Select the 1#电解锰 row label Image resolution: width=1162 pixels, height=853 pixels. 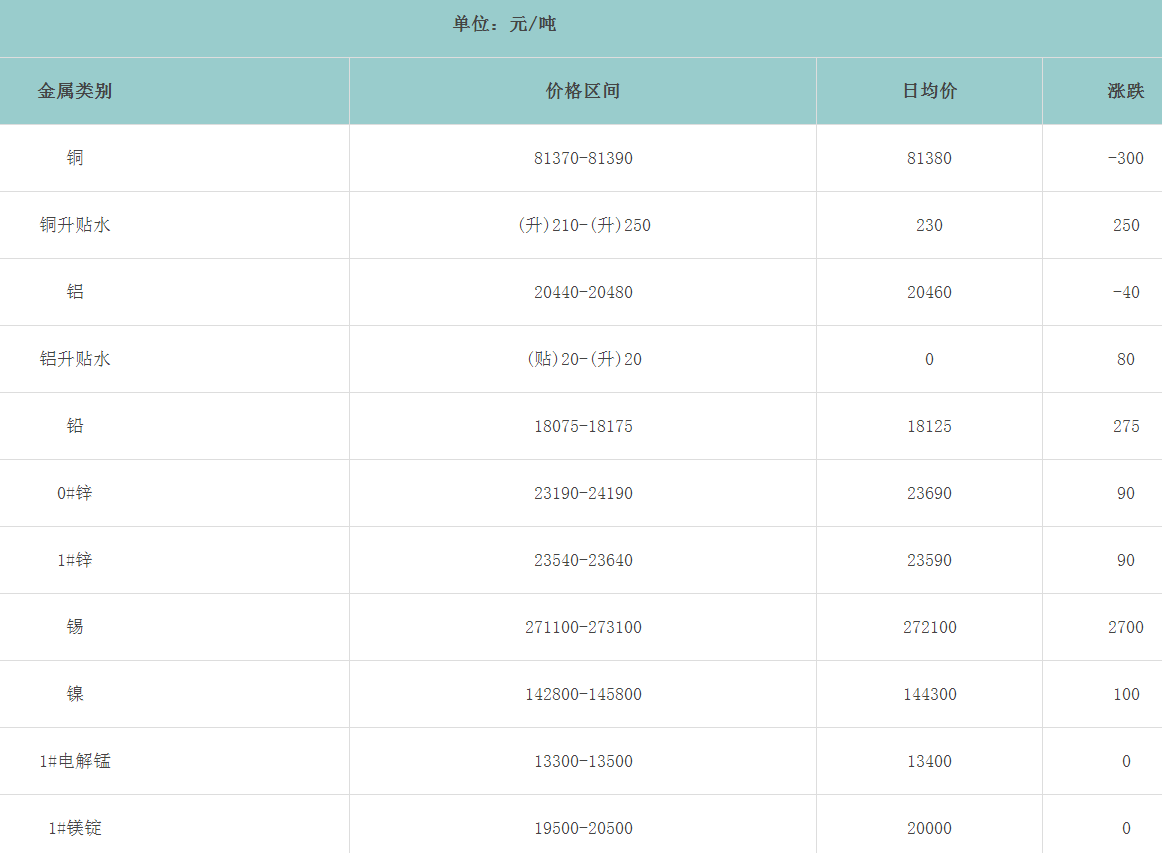tap(75, 761)
